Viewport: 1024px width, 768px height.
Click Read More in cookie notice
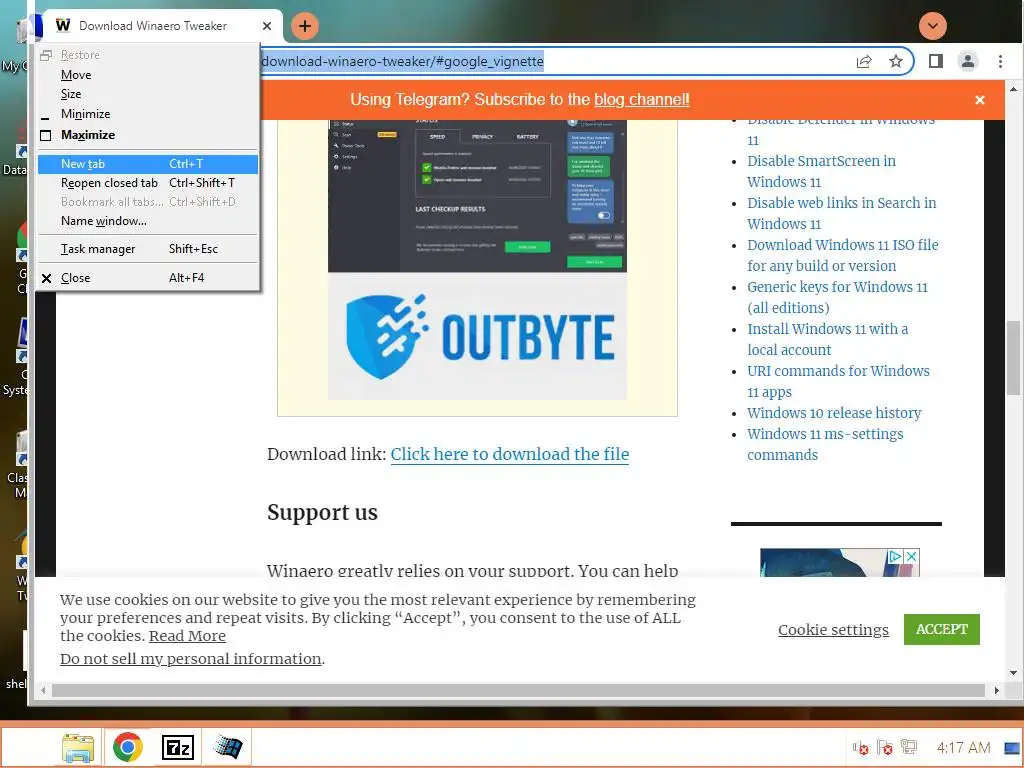(x=187, y=636)
